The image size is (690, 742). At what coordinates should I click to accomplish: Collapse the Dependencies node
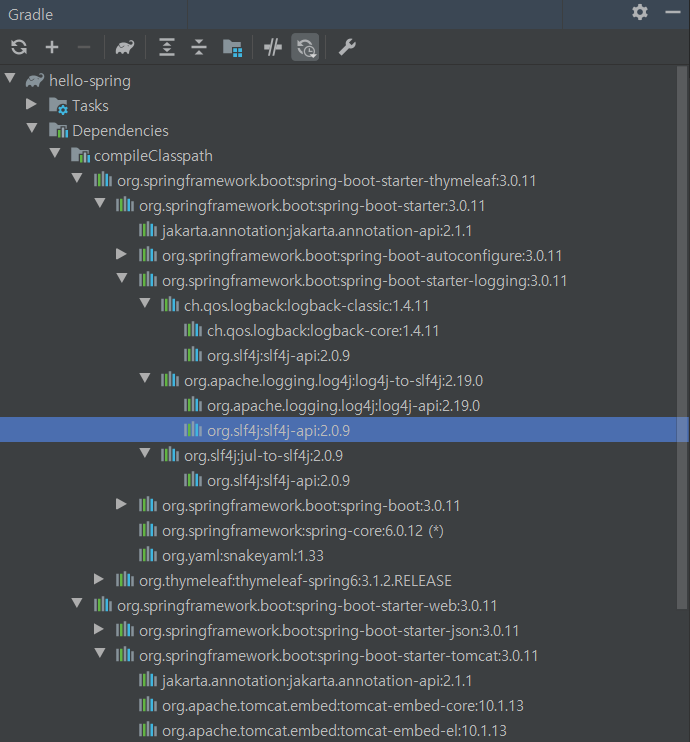32,128
